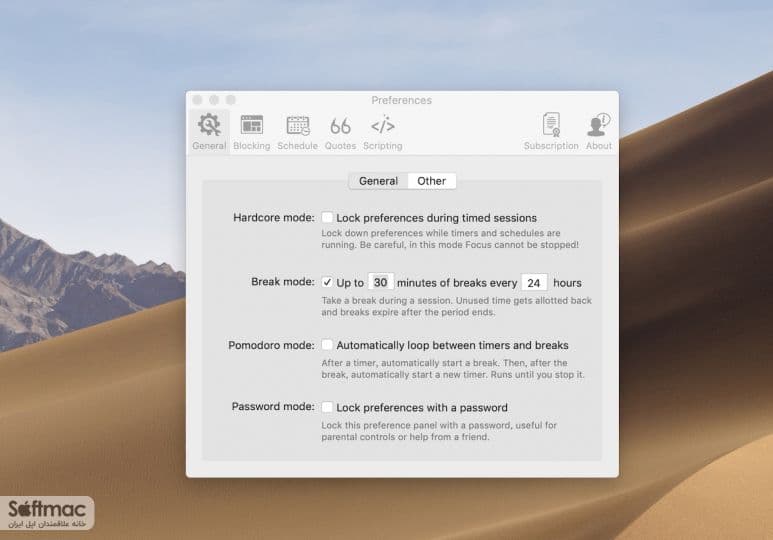
Task: Click the break hours field showing 24
Action: 534,283
